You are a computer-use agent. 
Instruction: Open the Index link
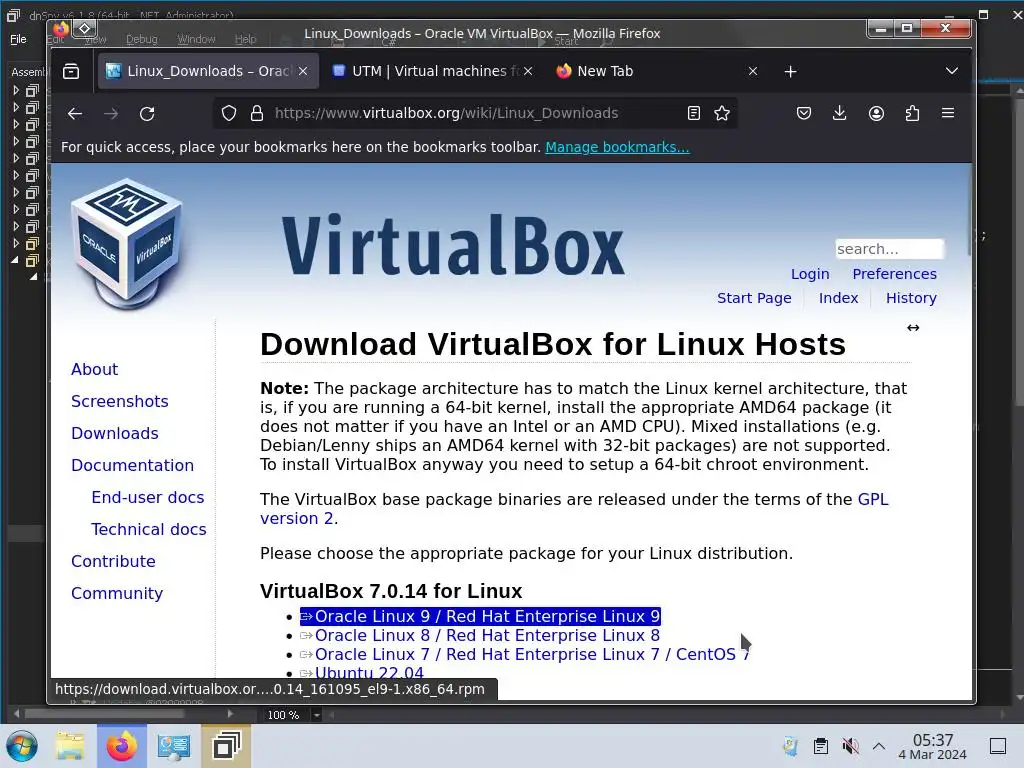[839, 298]
